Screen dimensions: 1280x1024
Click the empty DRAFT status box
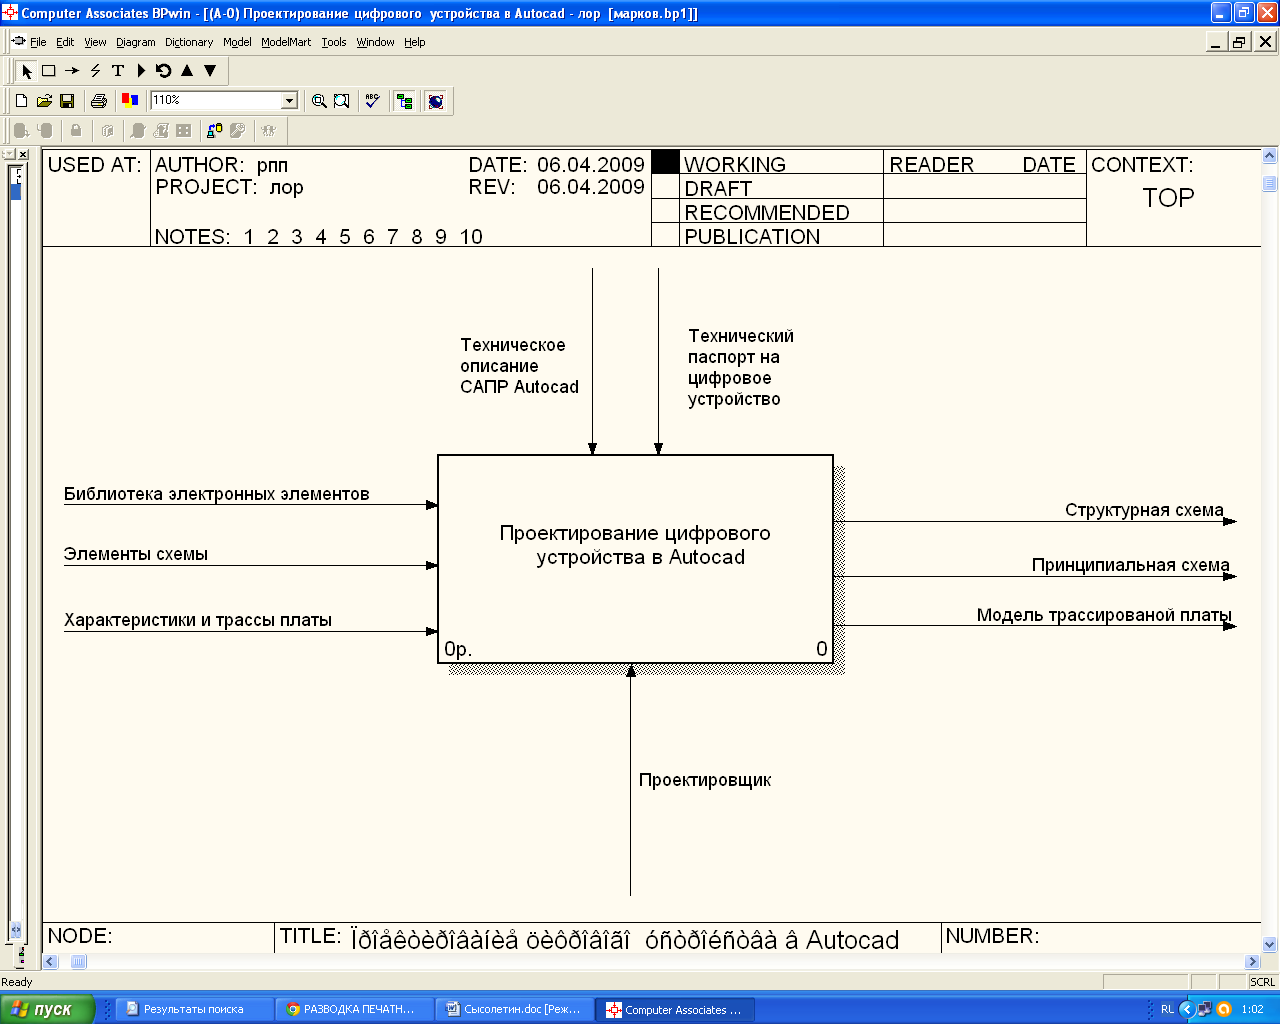[x=665, y=186]
